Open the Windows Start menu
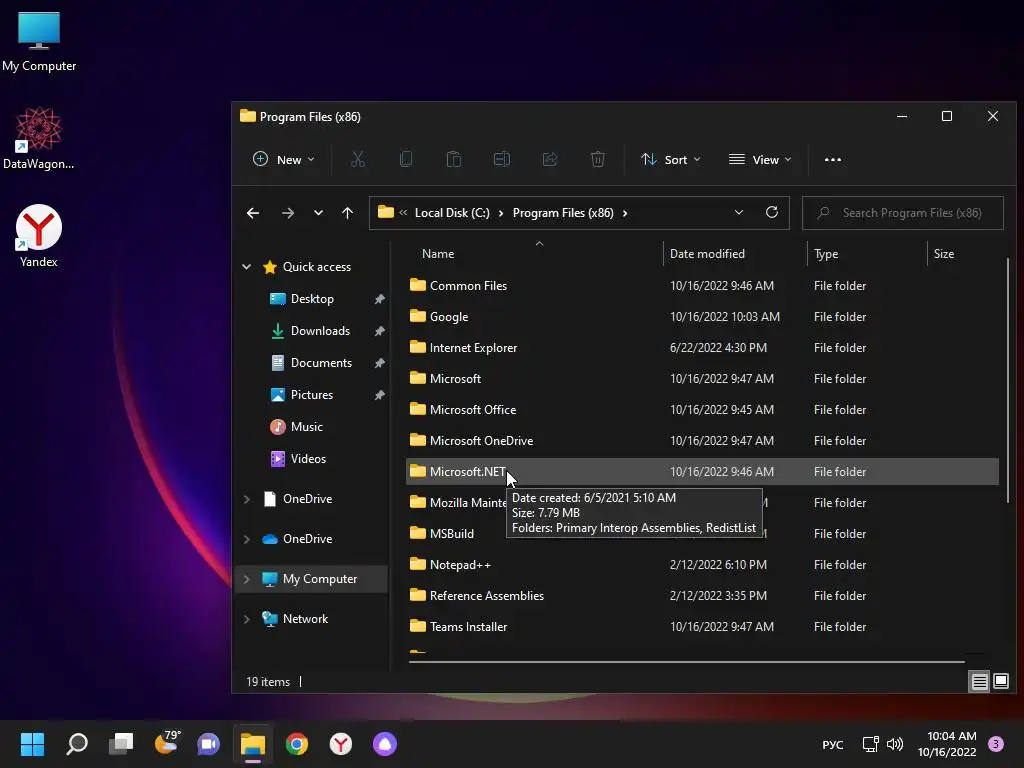The height and width of the screenshot is (768, 1024). (x=32, y=744)
